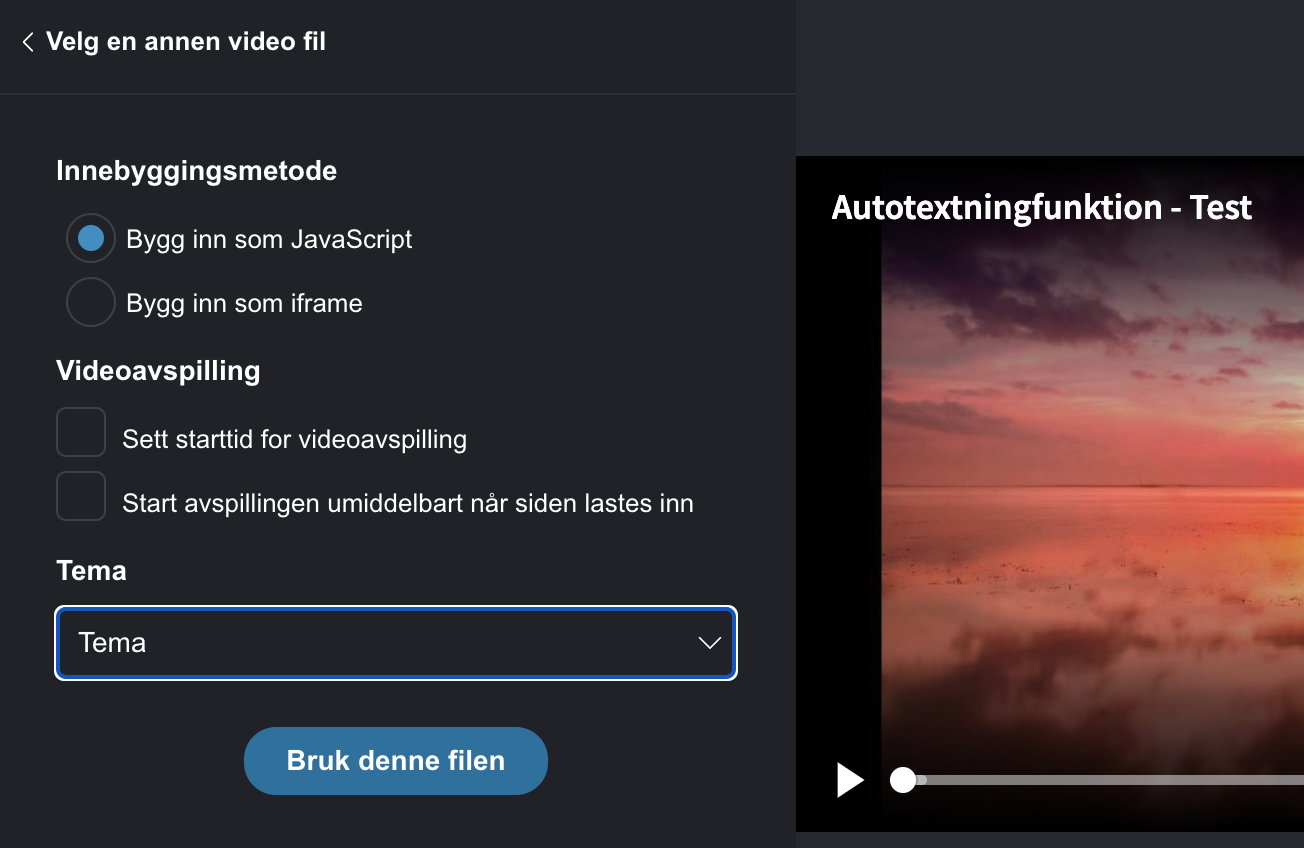Click the Bruk denne filen button
1304x848 pixels.
click(x=396, y=761)
